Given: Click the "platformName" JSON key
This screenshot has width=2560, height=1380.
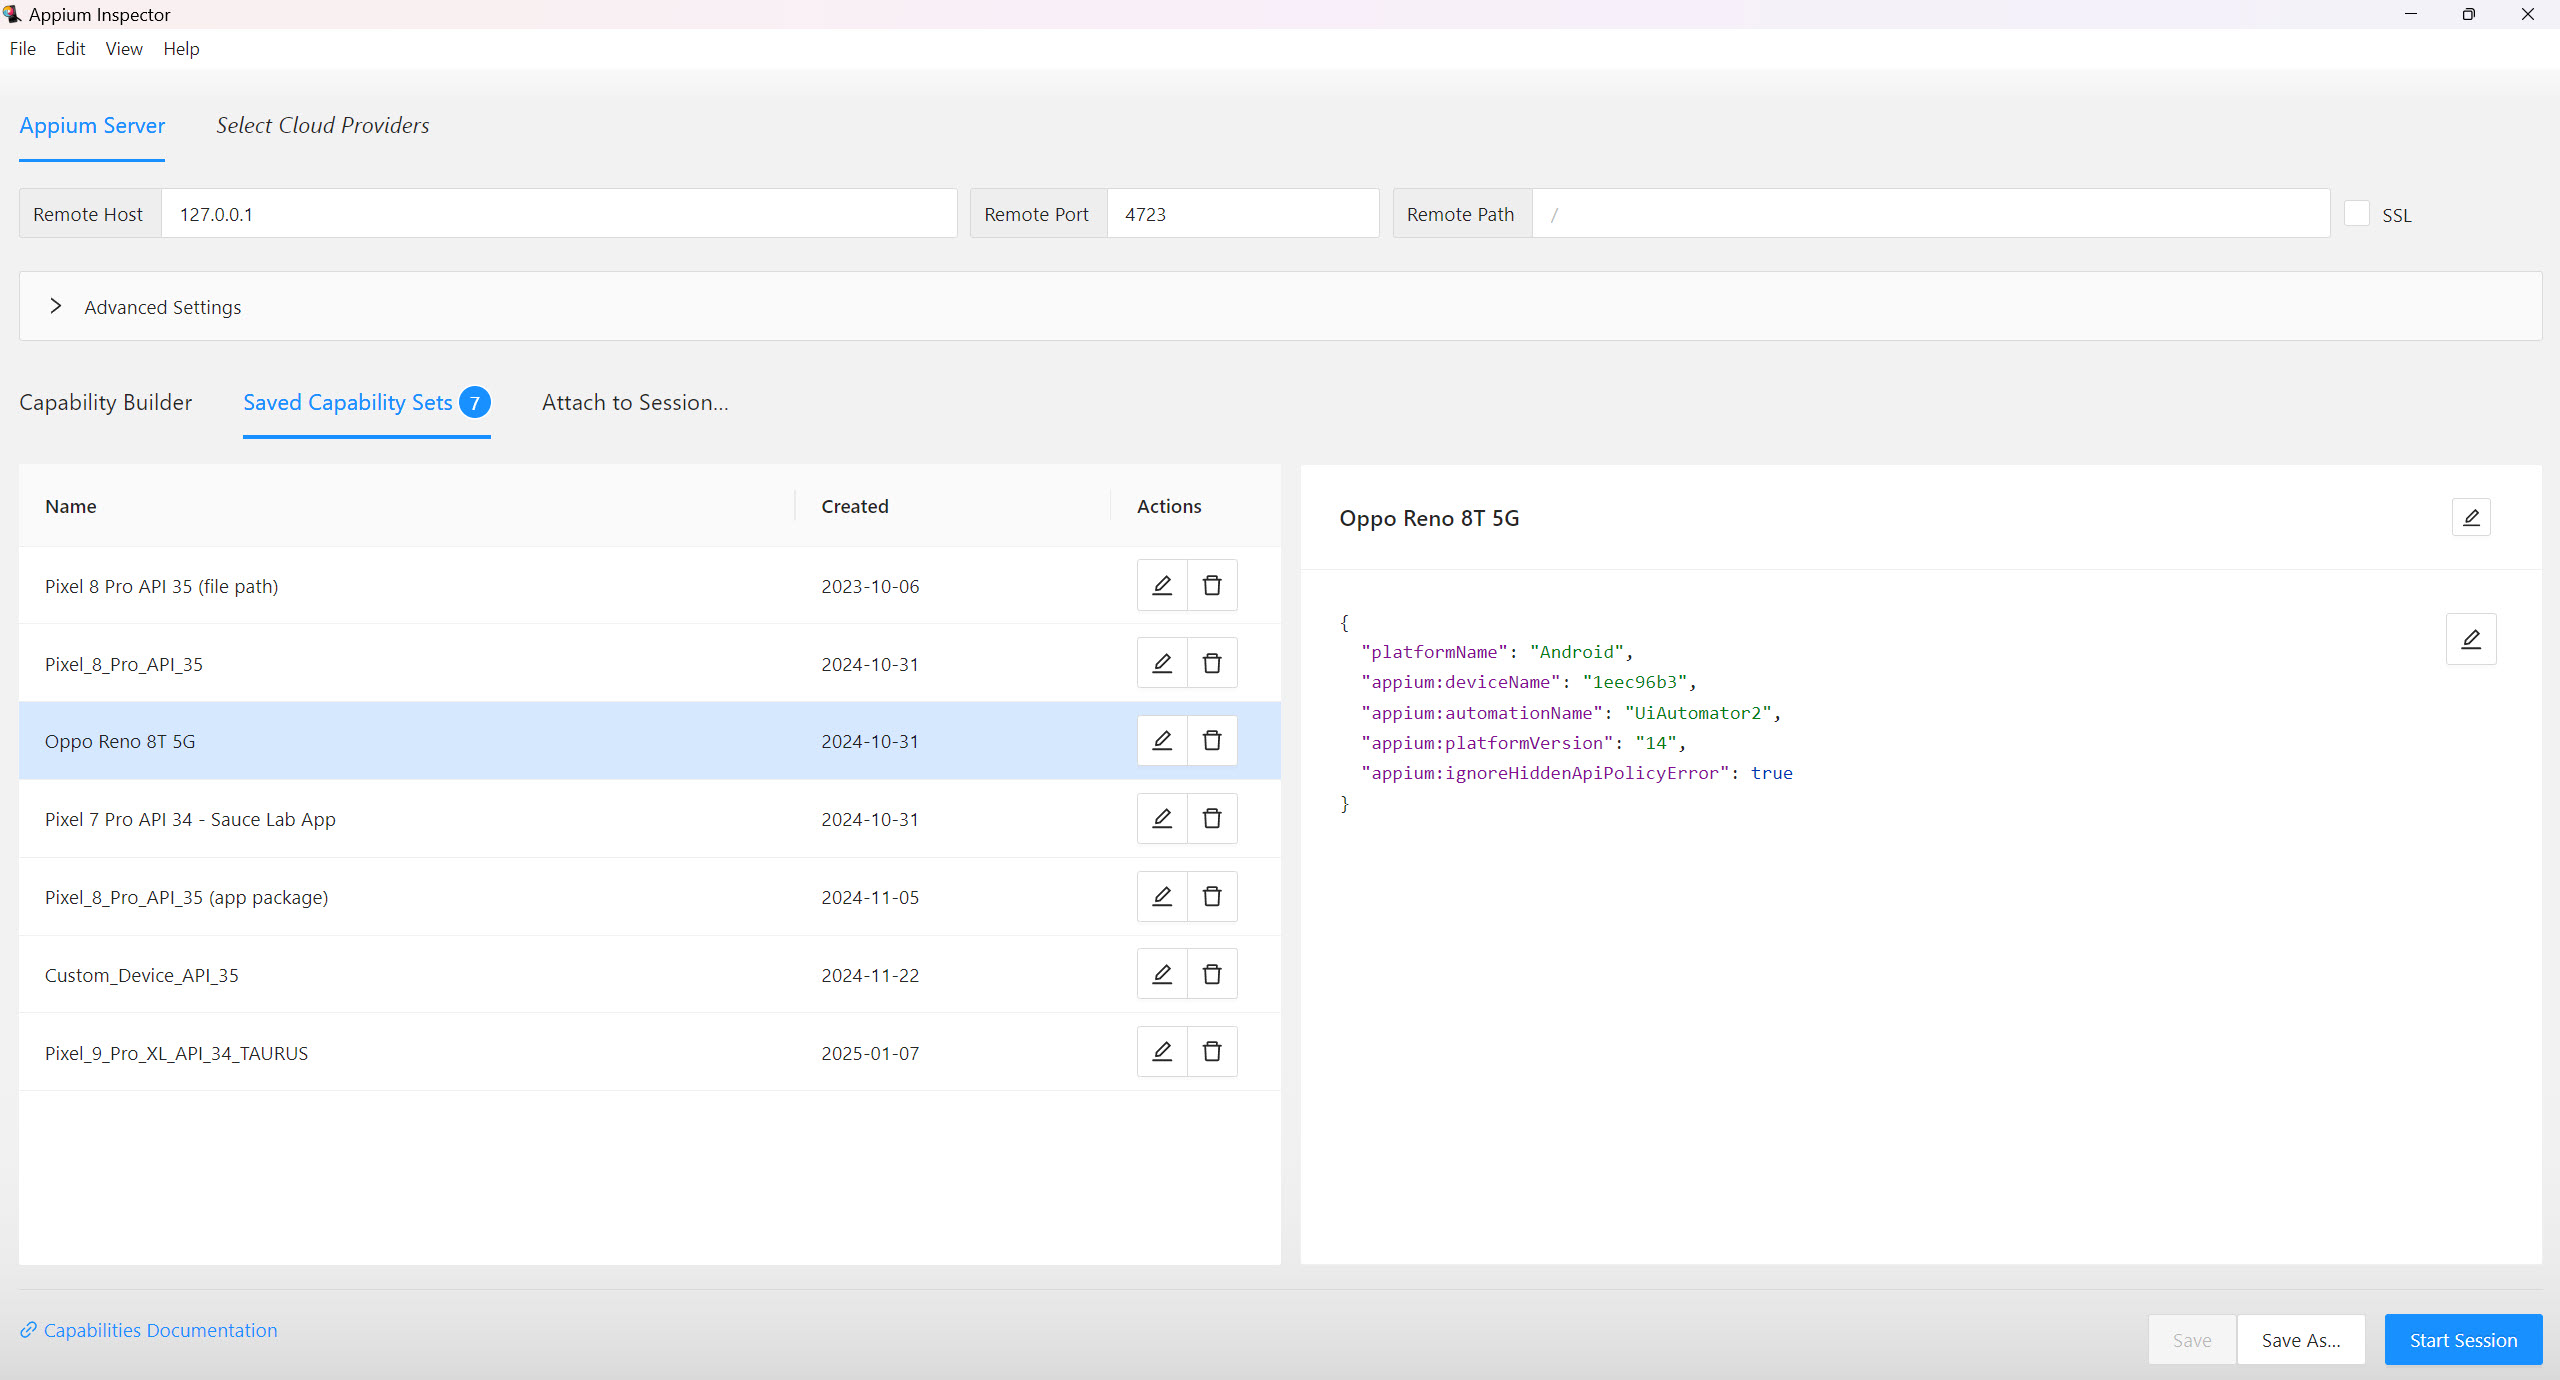Looking at the screenshot, I should coord(1434,652).
